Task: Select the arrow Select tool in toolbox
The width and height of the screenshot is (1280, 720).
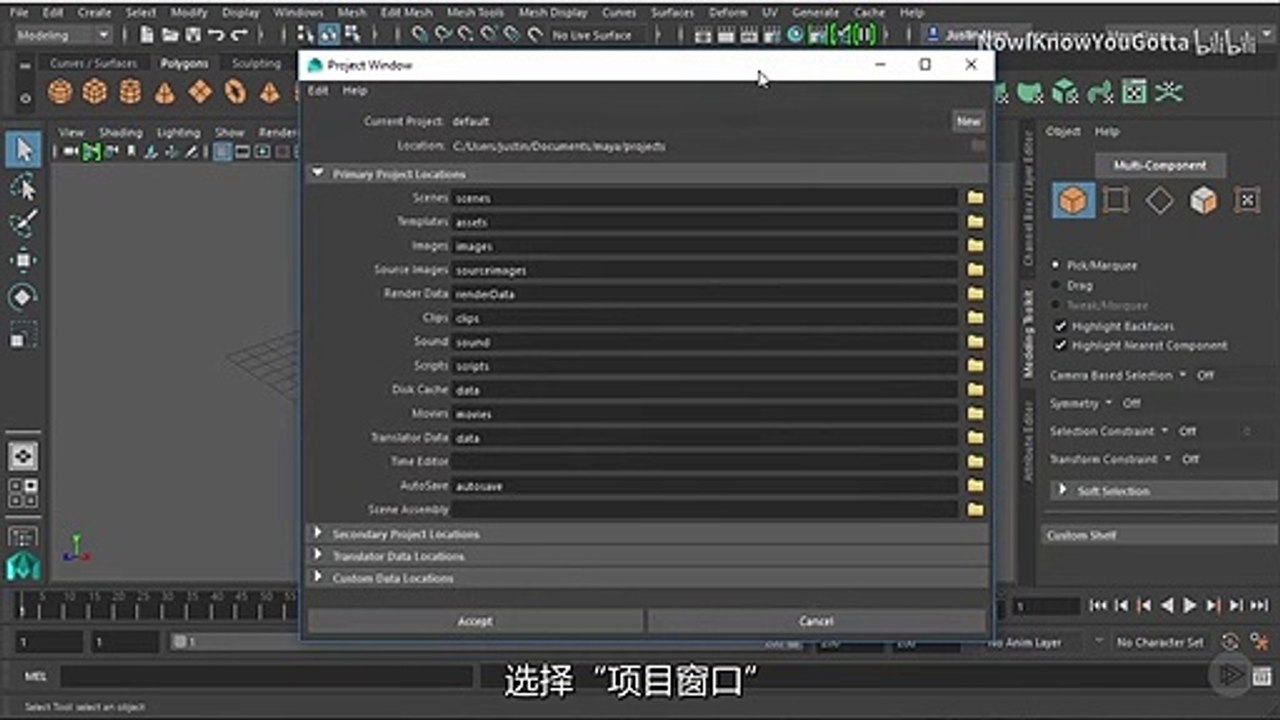Action: (x=23, y=150)
